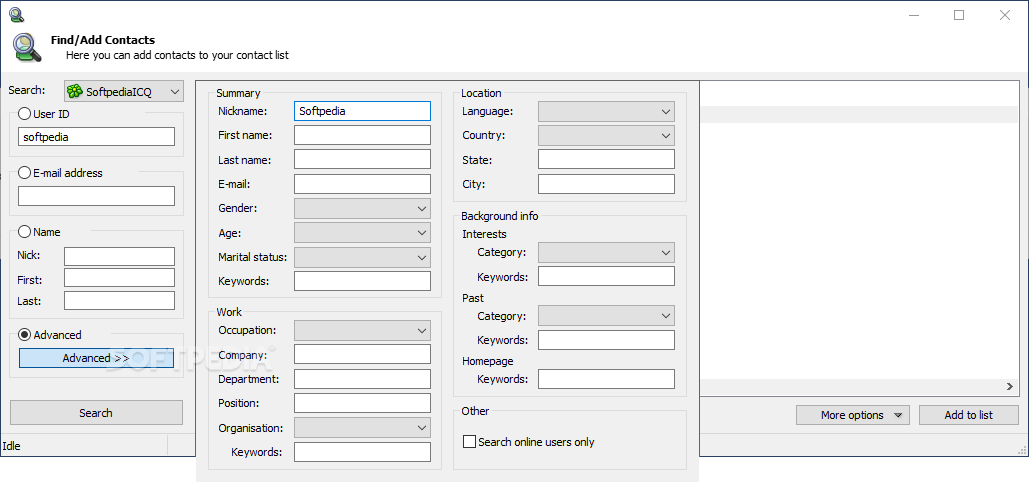
Task: Click the Add to list button
Action: click(969, 415)
